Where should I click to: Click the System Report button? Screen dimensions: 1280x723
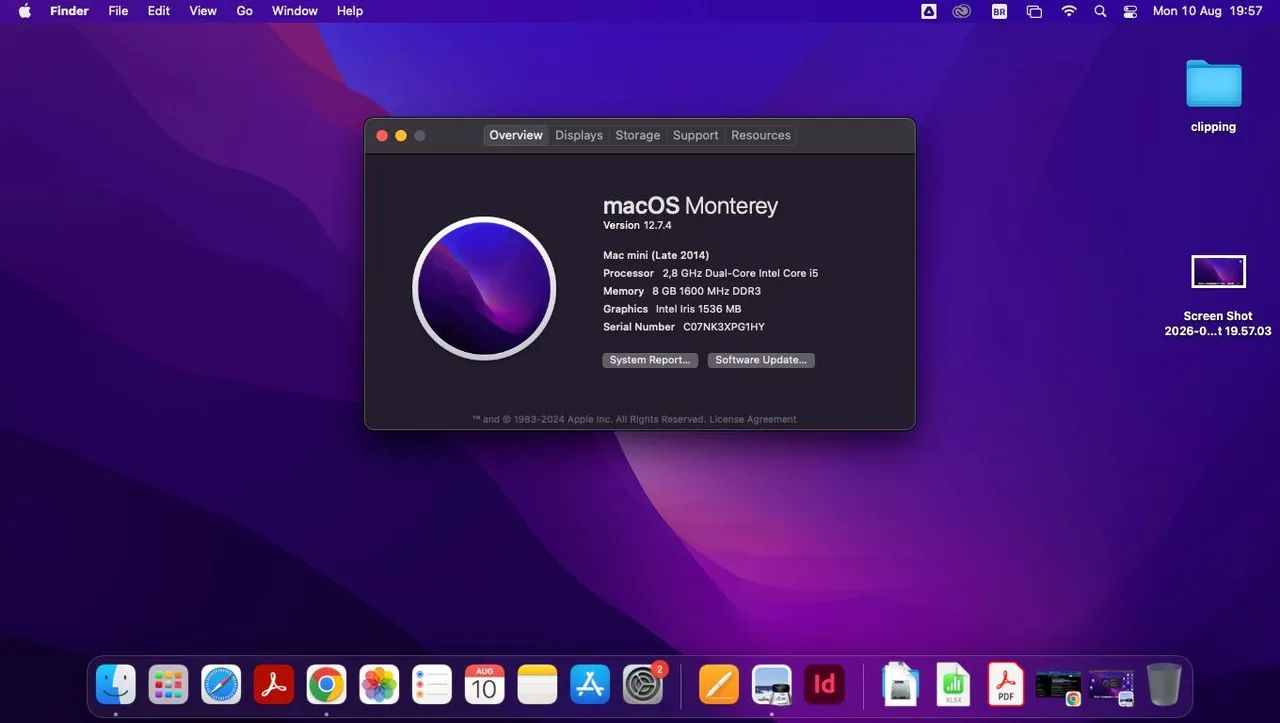tap(650, 360)
